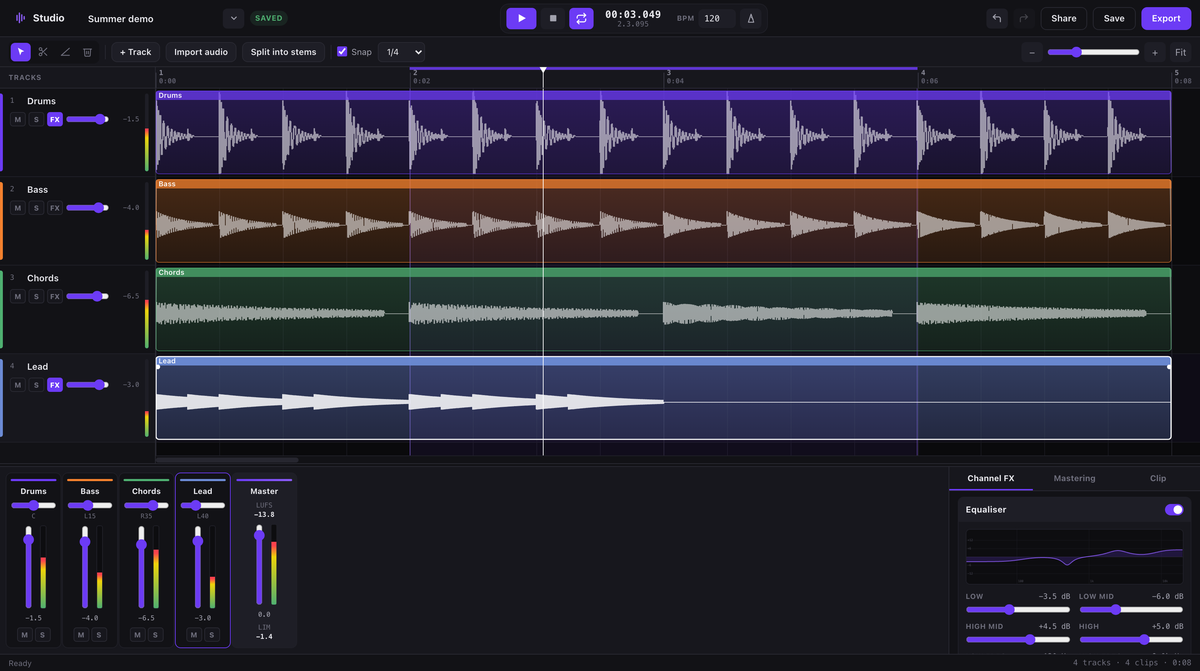The image size is (1200, 671).
Task: Open the 1/4 snap resolution dropdown
Action: coord(402,52)
